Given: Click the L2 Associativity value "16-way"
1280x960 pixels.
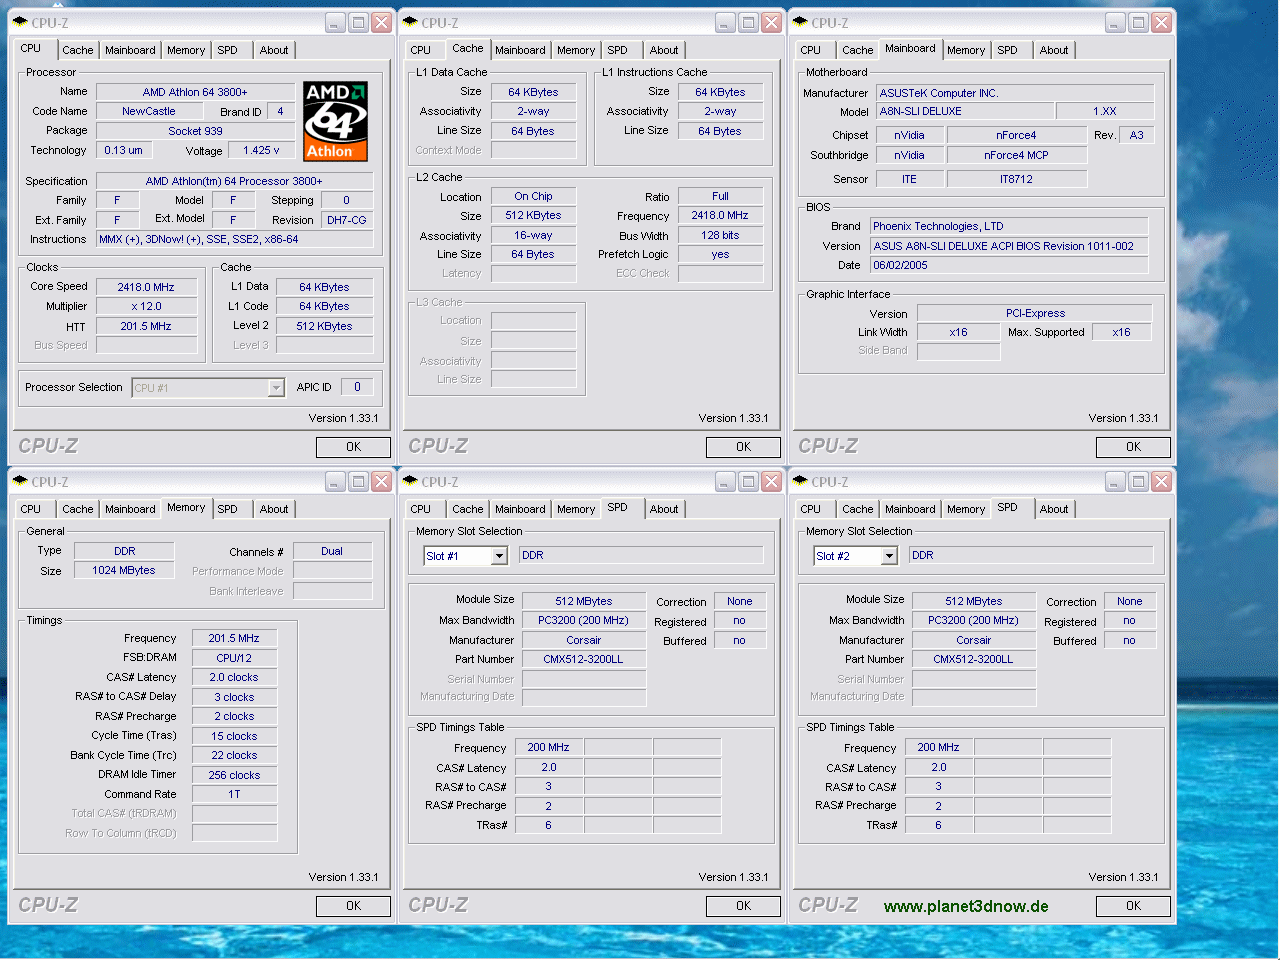Looking at the screenshot, I should click(x=533, y=235).
